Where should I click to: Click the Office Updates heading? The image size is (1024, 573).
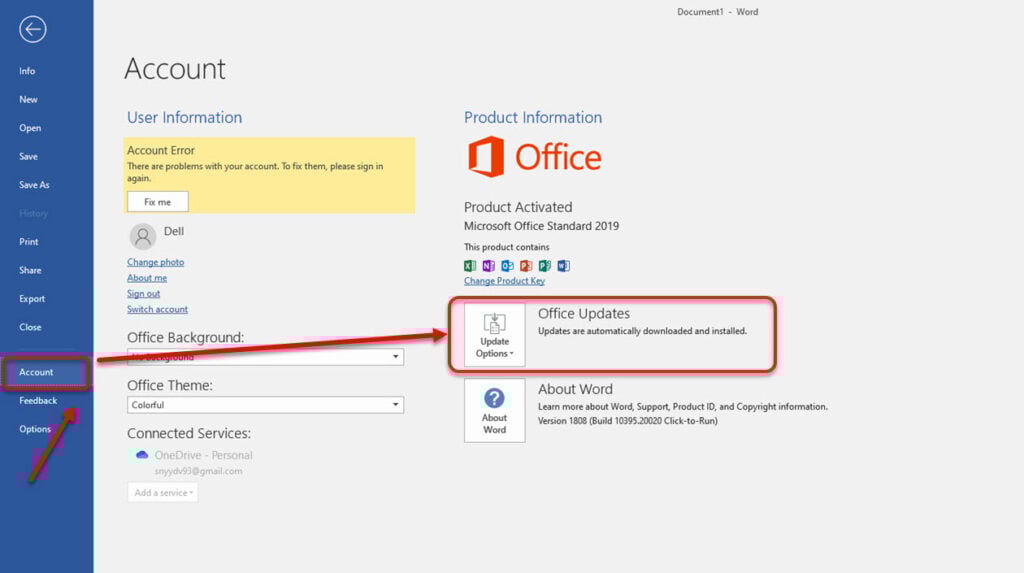pyautogui.click(x=584, y=314)
